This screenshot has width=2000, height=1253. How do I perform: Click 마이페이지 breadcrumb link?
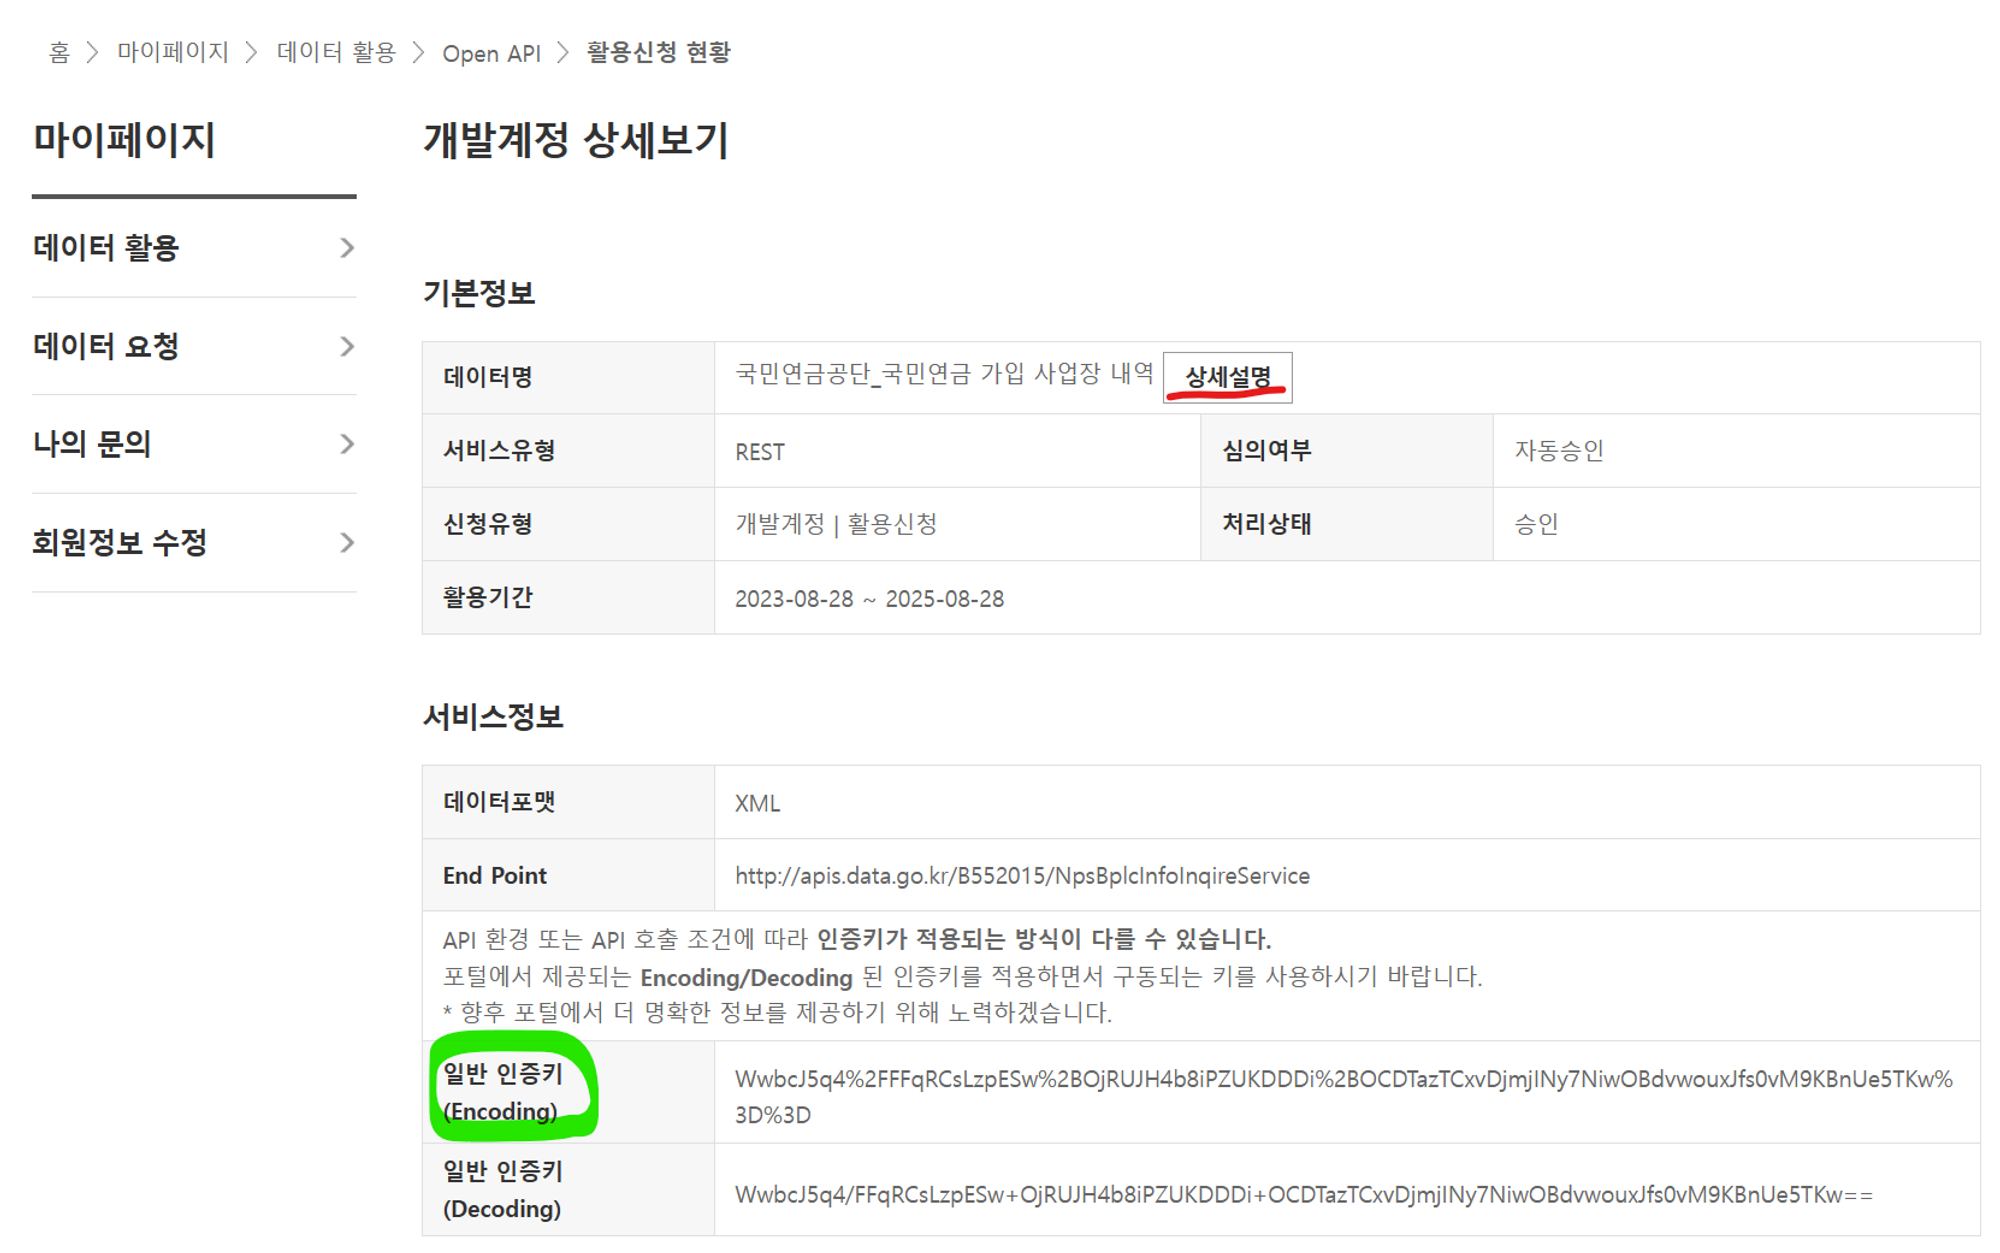click(x=173, y=52)
